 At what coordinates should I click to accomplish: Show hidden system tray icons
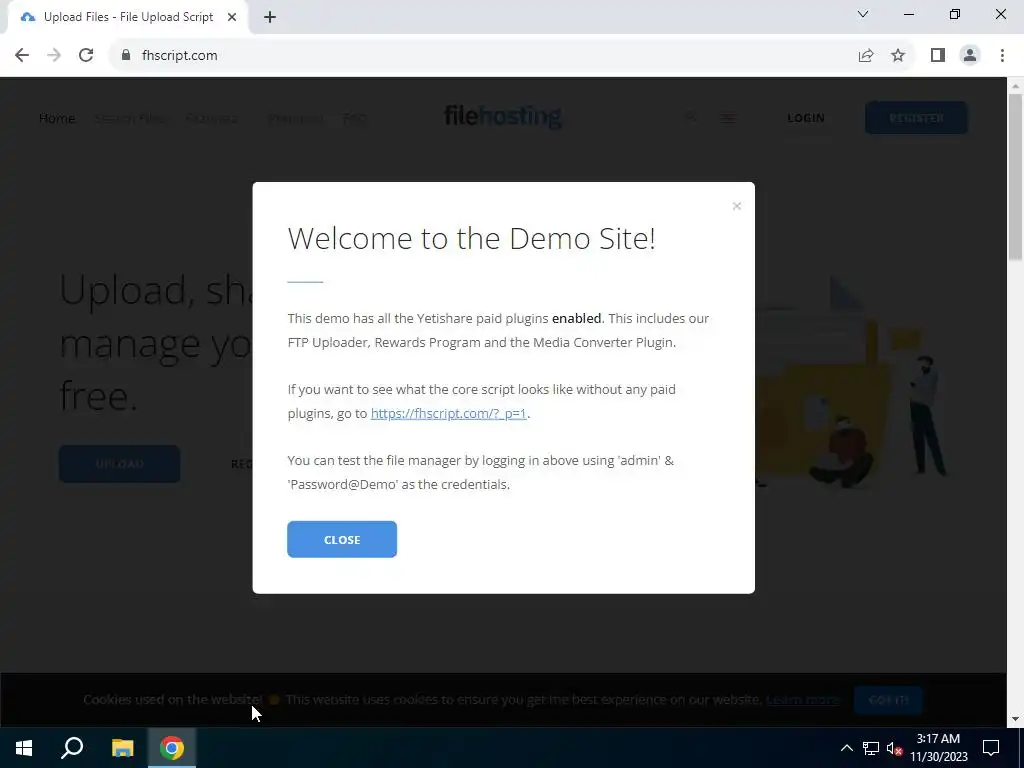pyautogui.click(x=846, y=748)
